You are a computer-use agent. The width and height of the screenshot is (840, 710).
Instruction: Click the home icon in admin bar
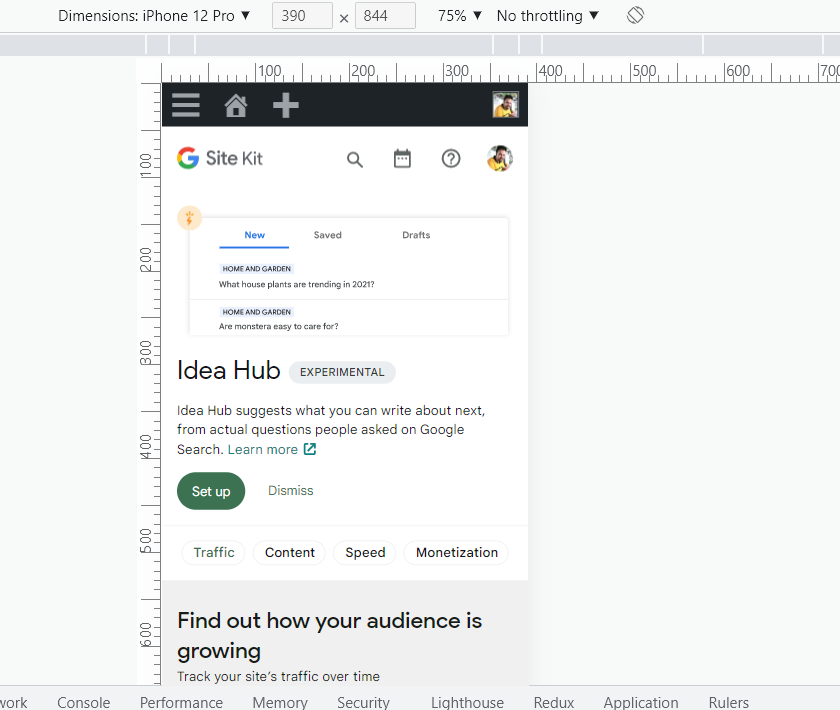pos(236,105)
